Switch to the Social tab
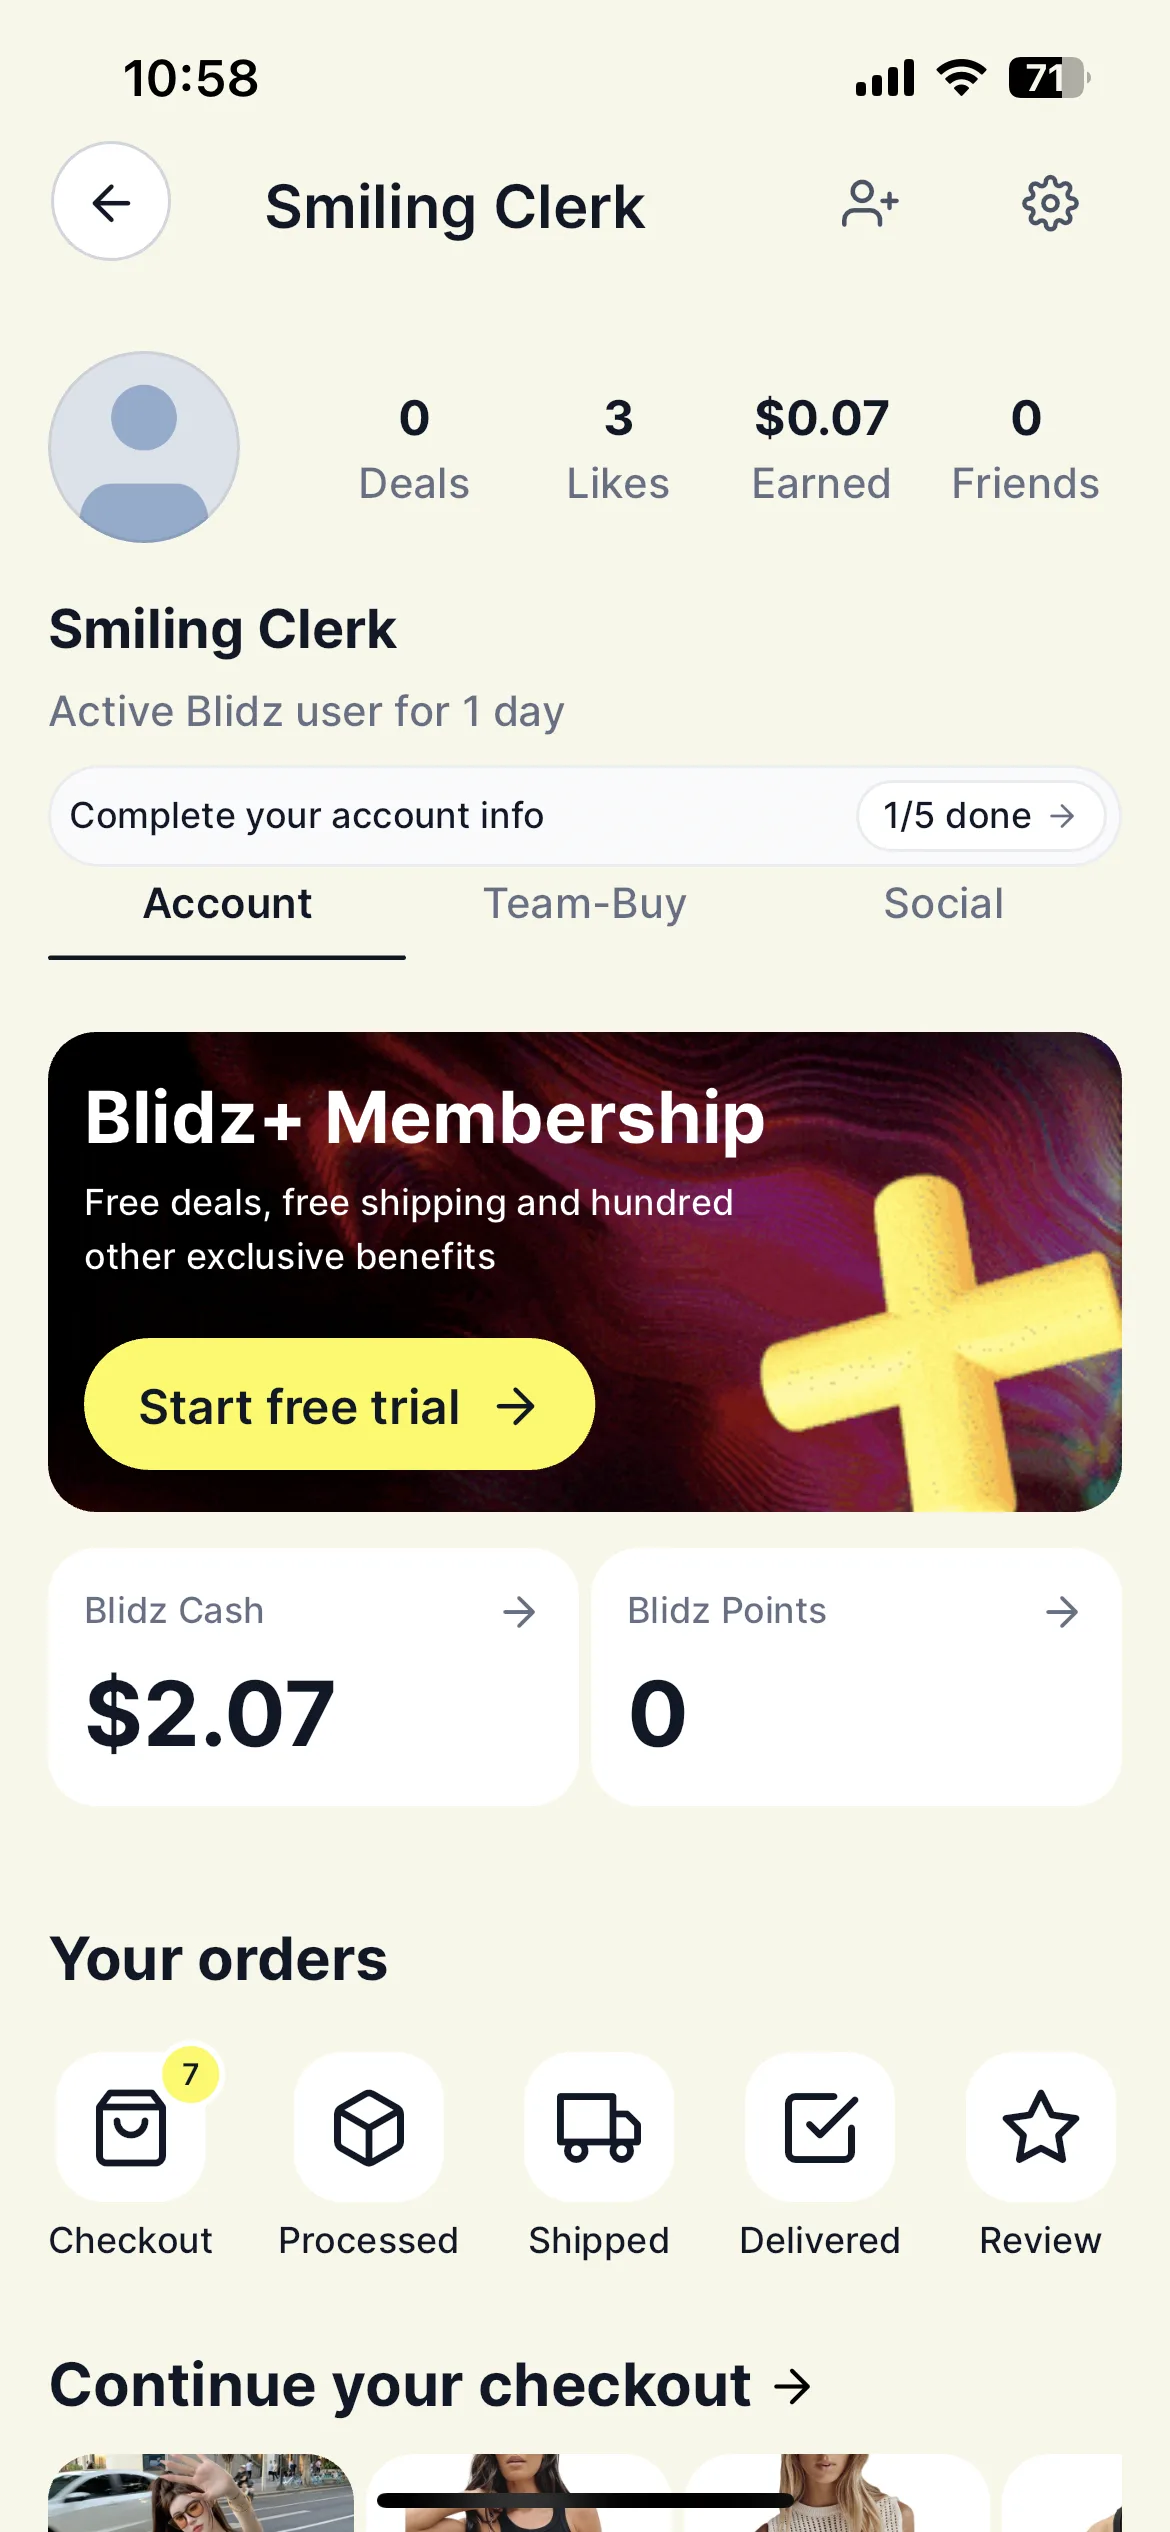 (943, 904)
